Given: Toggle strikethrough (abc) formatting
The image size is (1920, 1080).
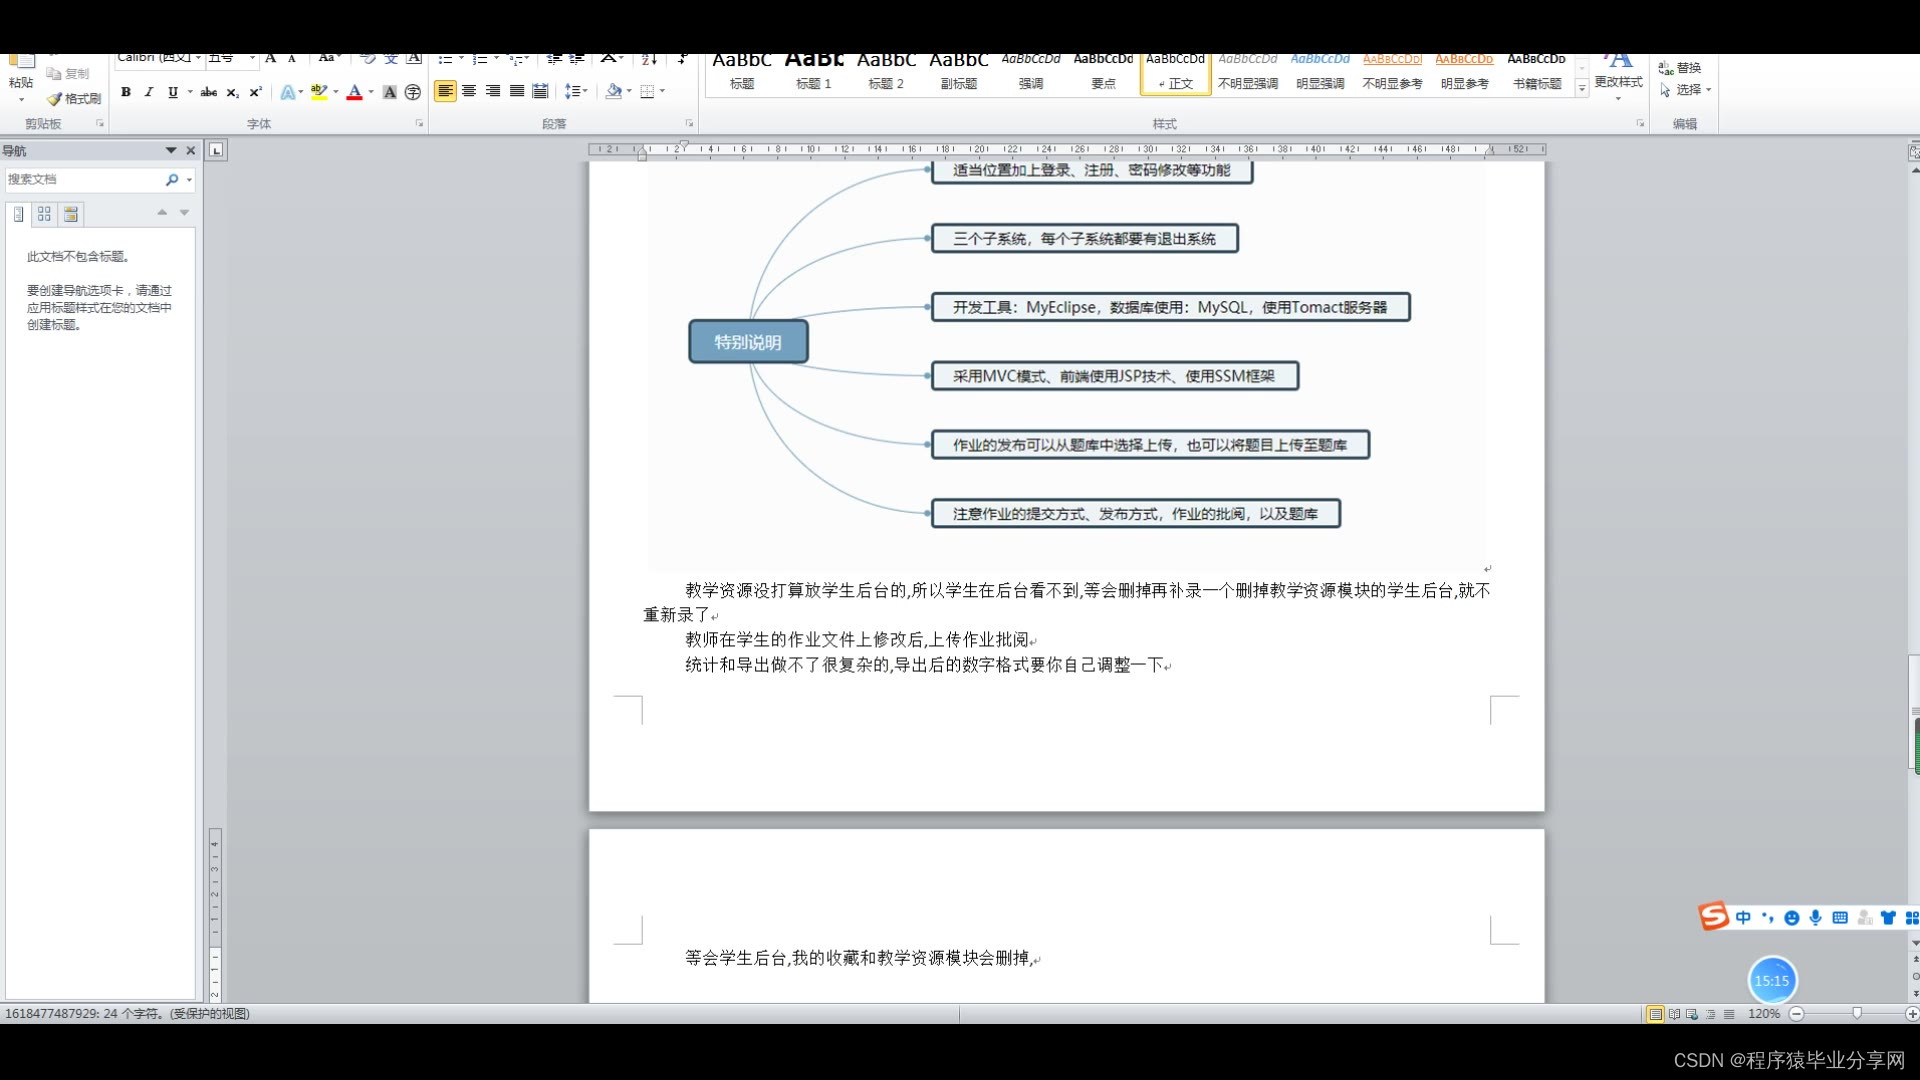Looking at the screenshot, I should tap(208, 92).
